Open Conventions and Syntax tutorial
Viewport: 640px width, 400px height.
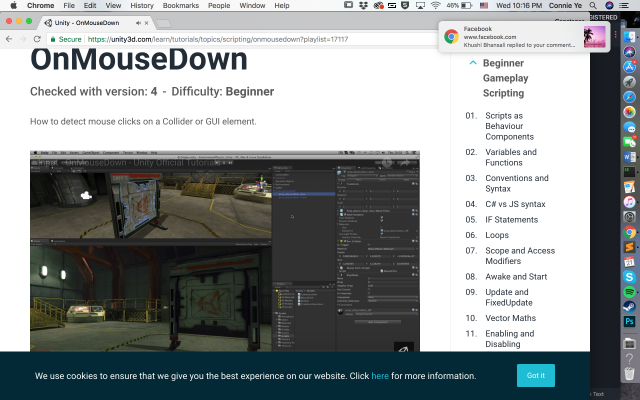(x=517, y=183)
